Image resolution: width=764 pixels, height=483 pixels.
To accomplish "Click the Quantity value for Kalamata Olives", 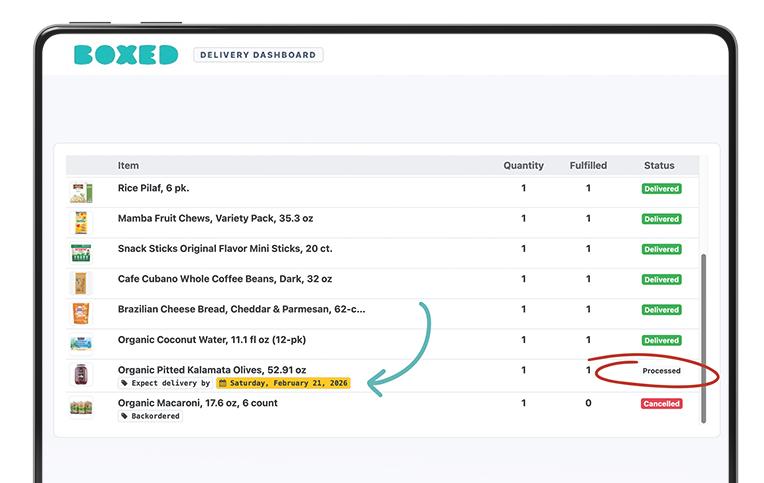I will 523,370.
